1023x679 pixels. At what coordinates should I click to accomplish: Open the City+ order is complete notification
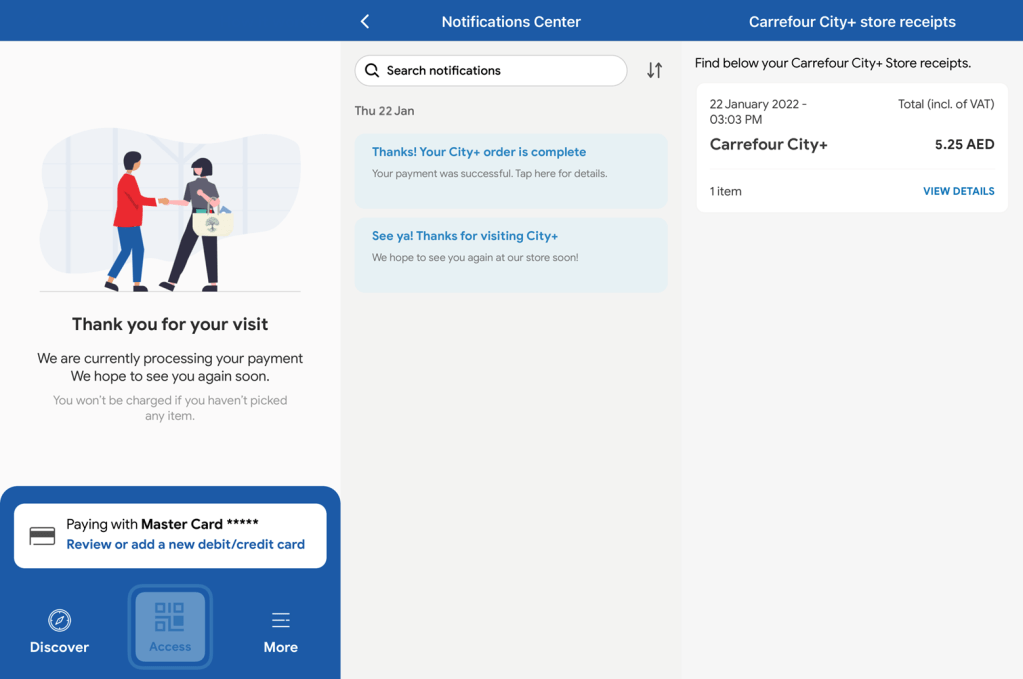pos(510,171)
